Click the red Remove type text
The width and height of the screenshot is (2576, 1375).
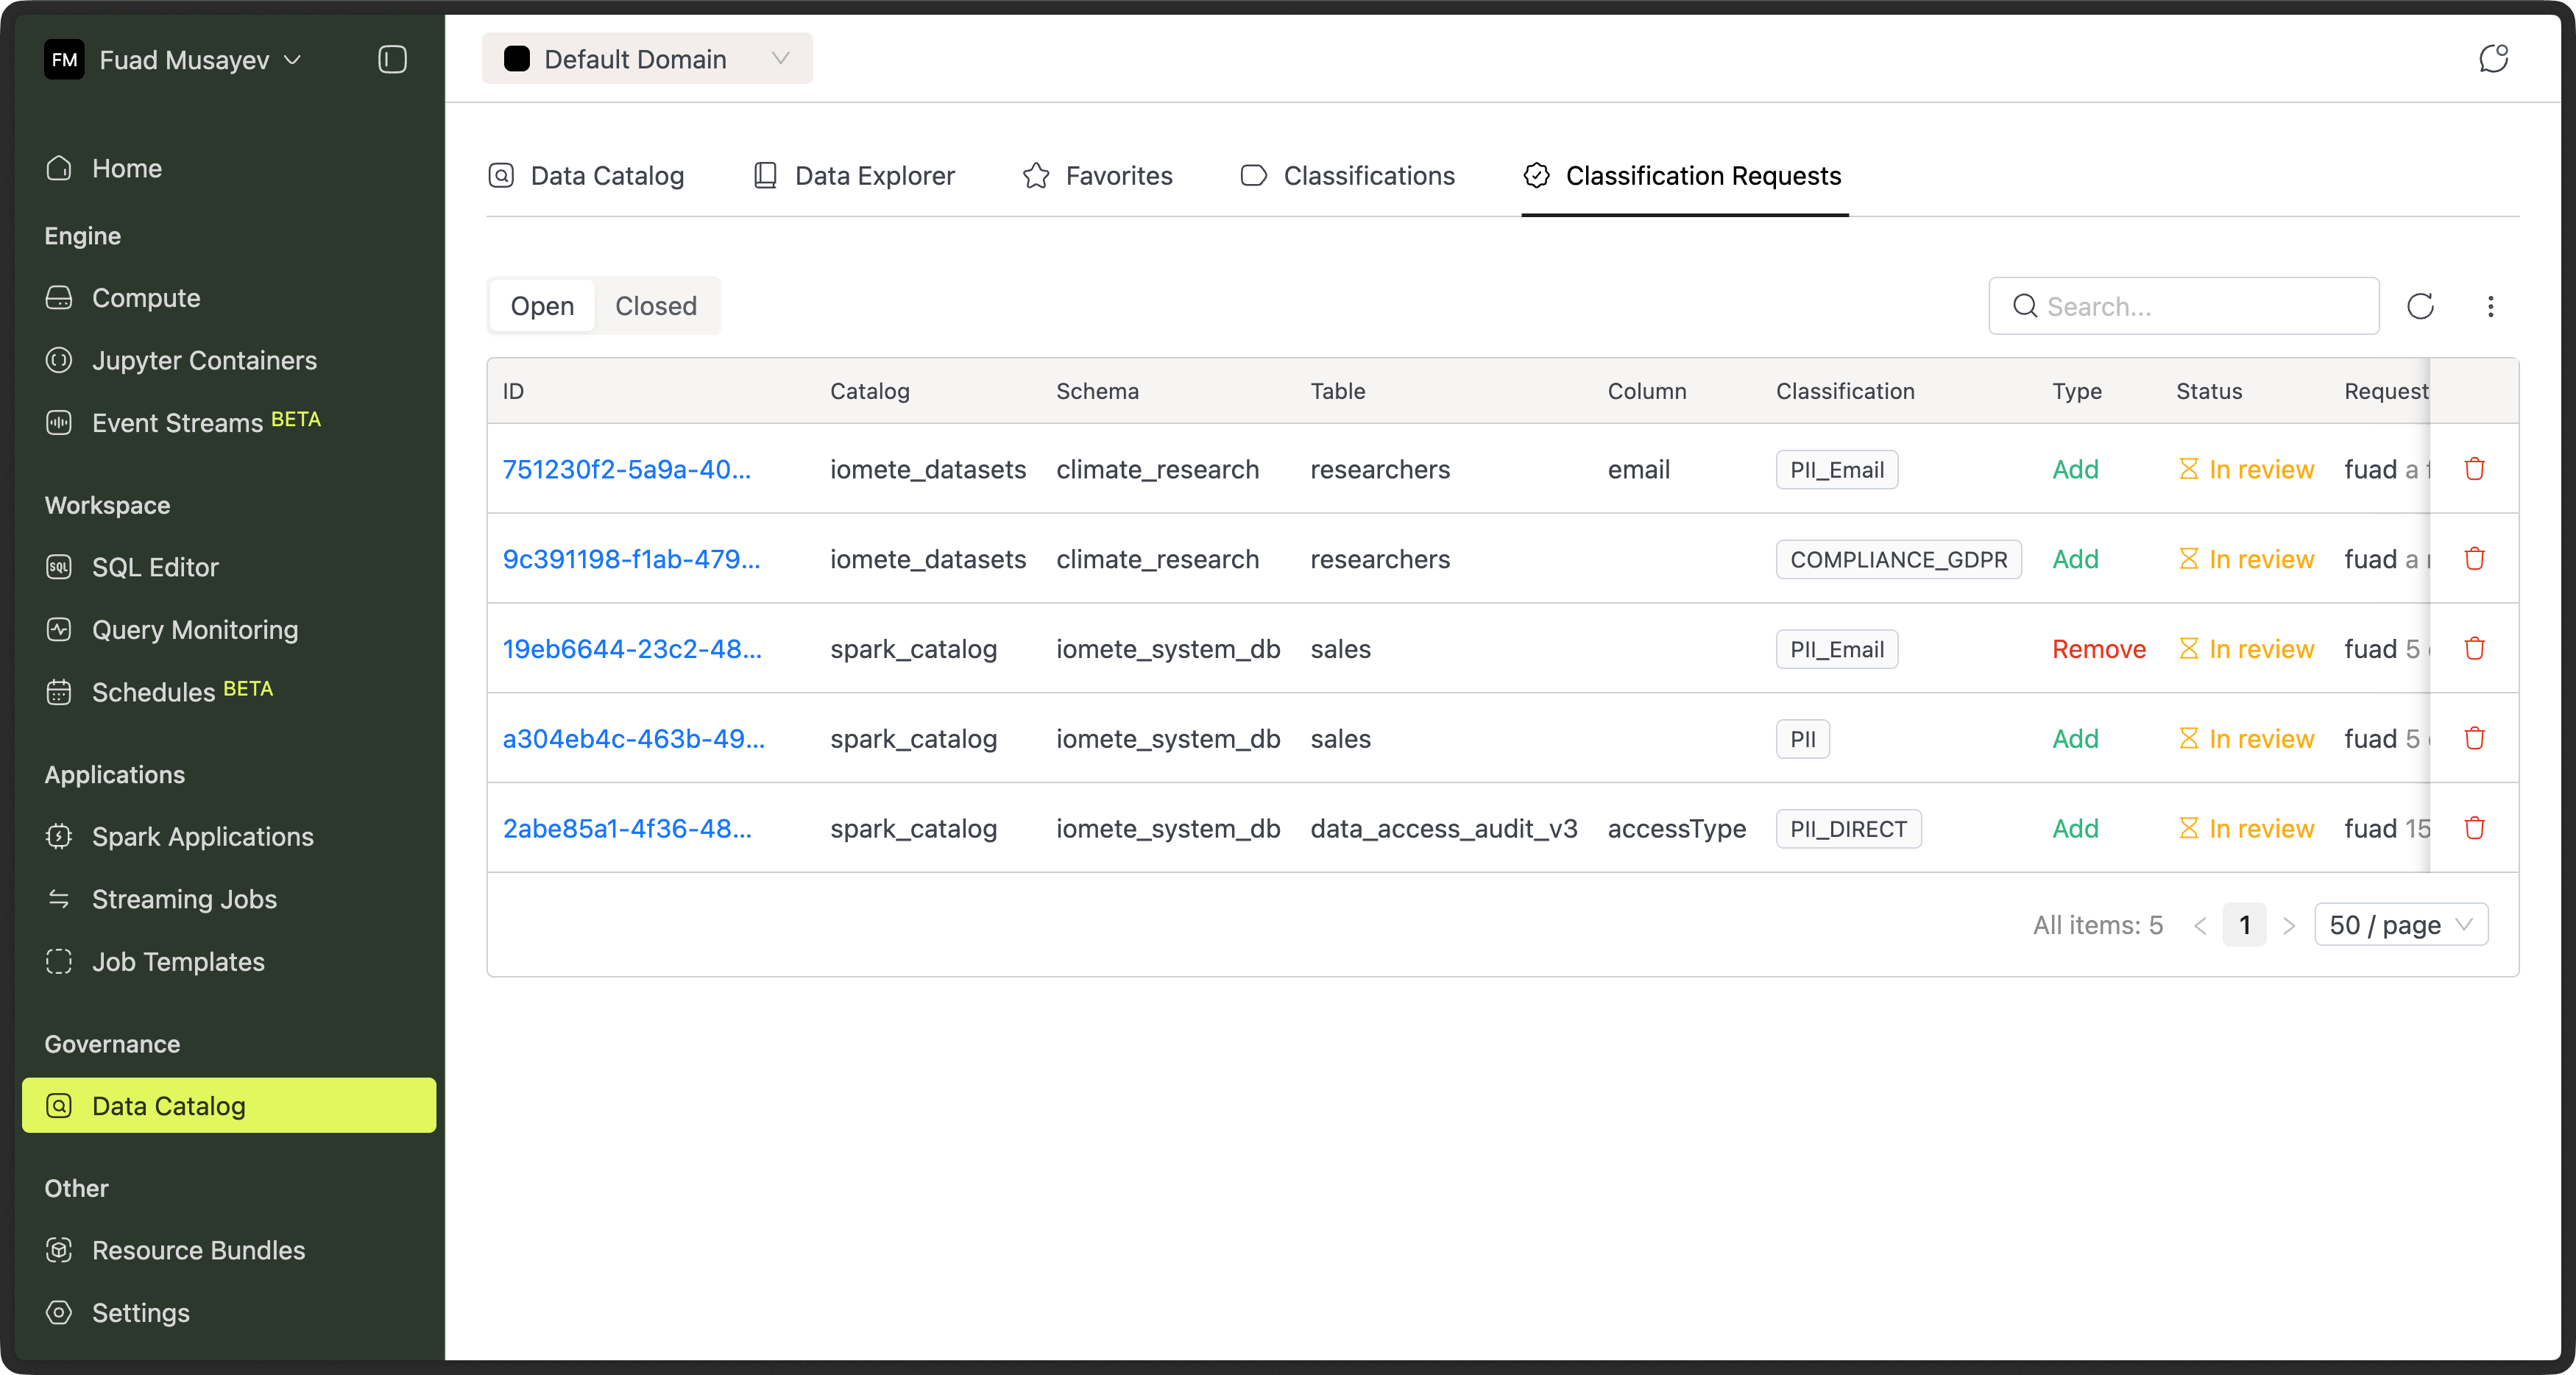pos(2098,649)
